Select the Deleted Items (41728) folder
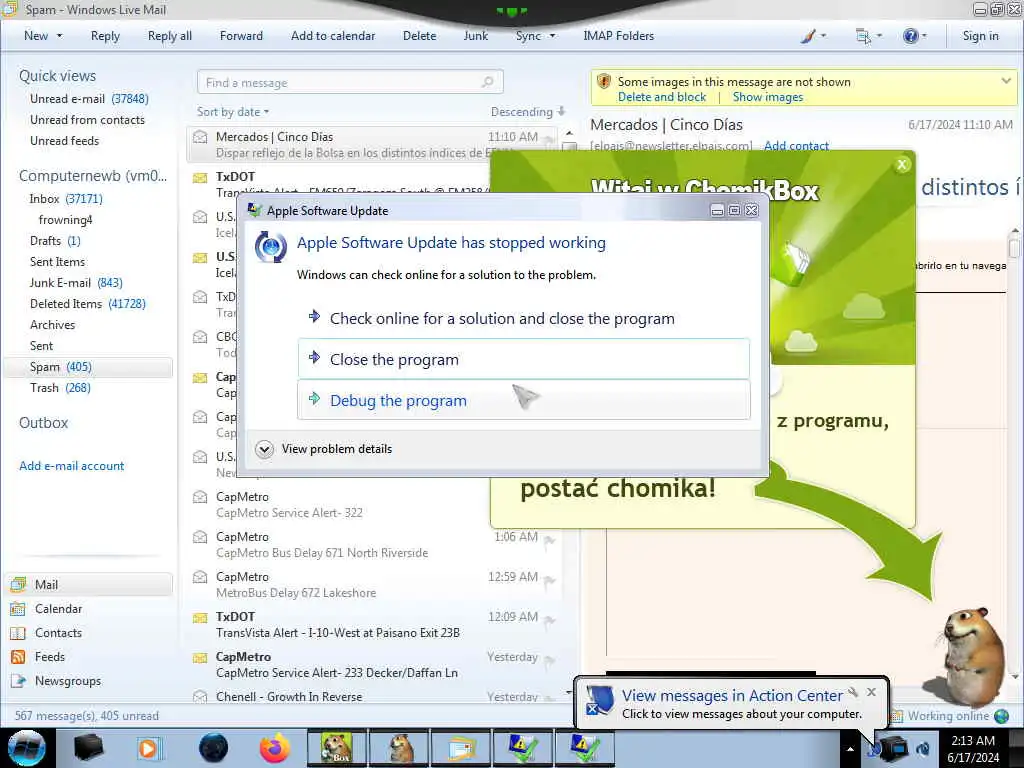This screenshot has height=768, width=1024. [88, 304]
